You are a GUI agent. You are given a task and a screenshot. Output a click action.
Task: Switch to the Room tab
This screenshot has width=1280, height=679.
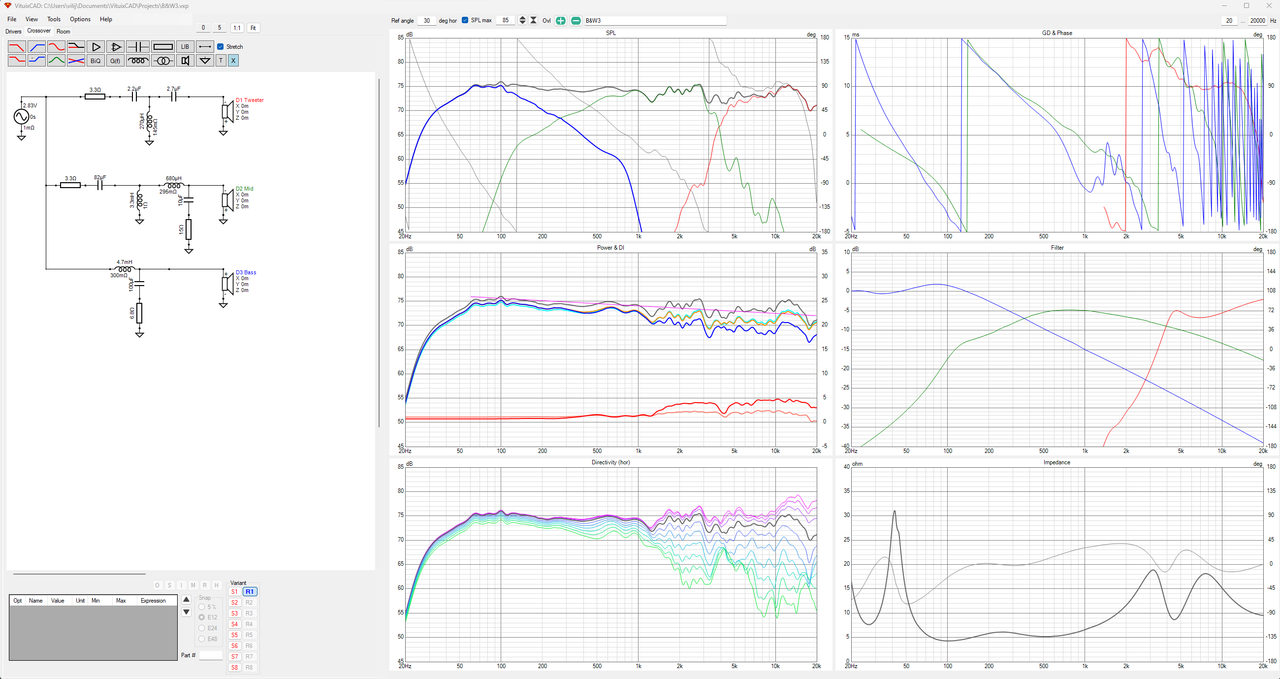(63, 31)
